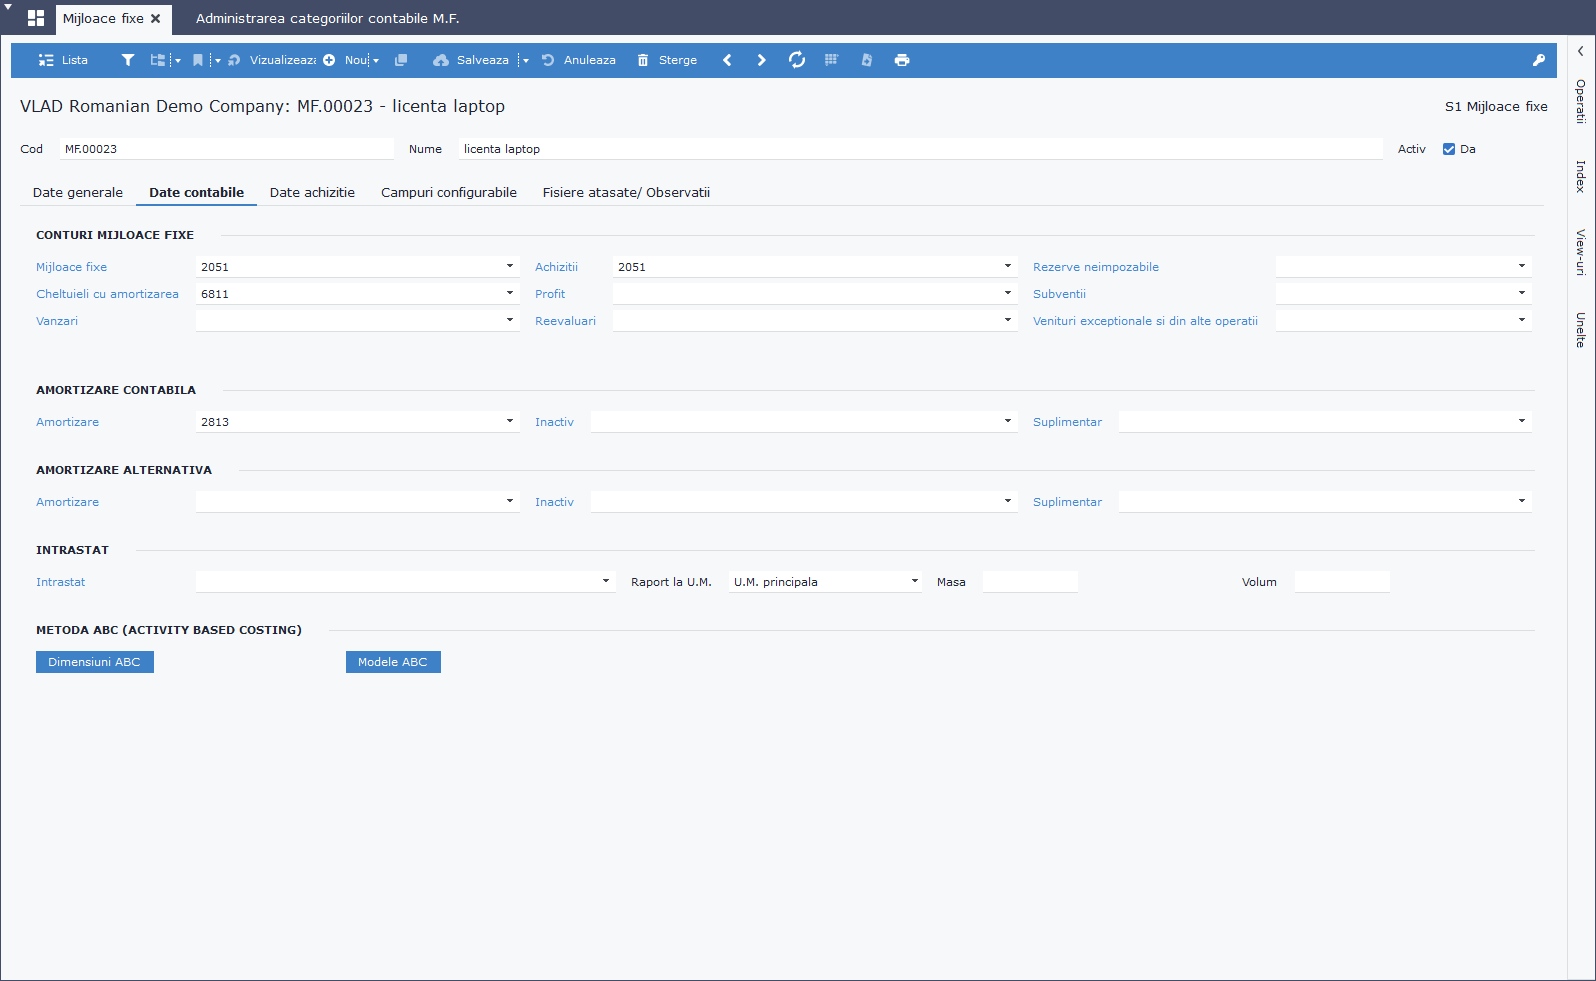Close the Mijloace fixe tab
The image size is (1596, 981).
[156, 18]
